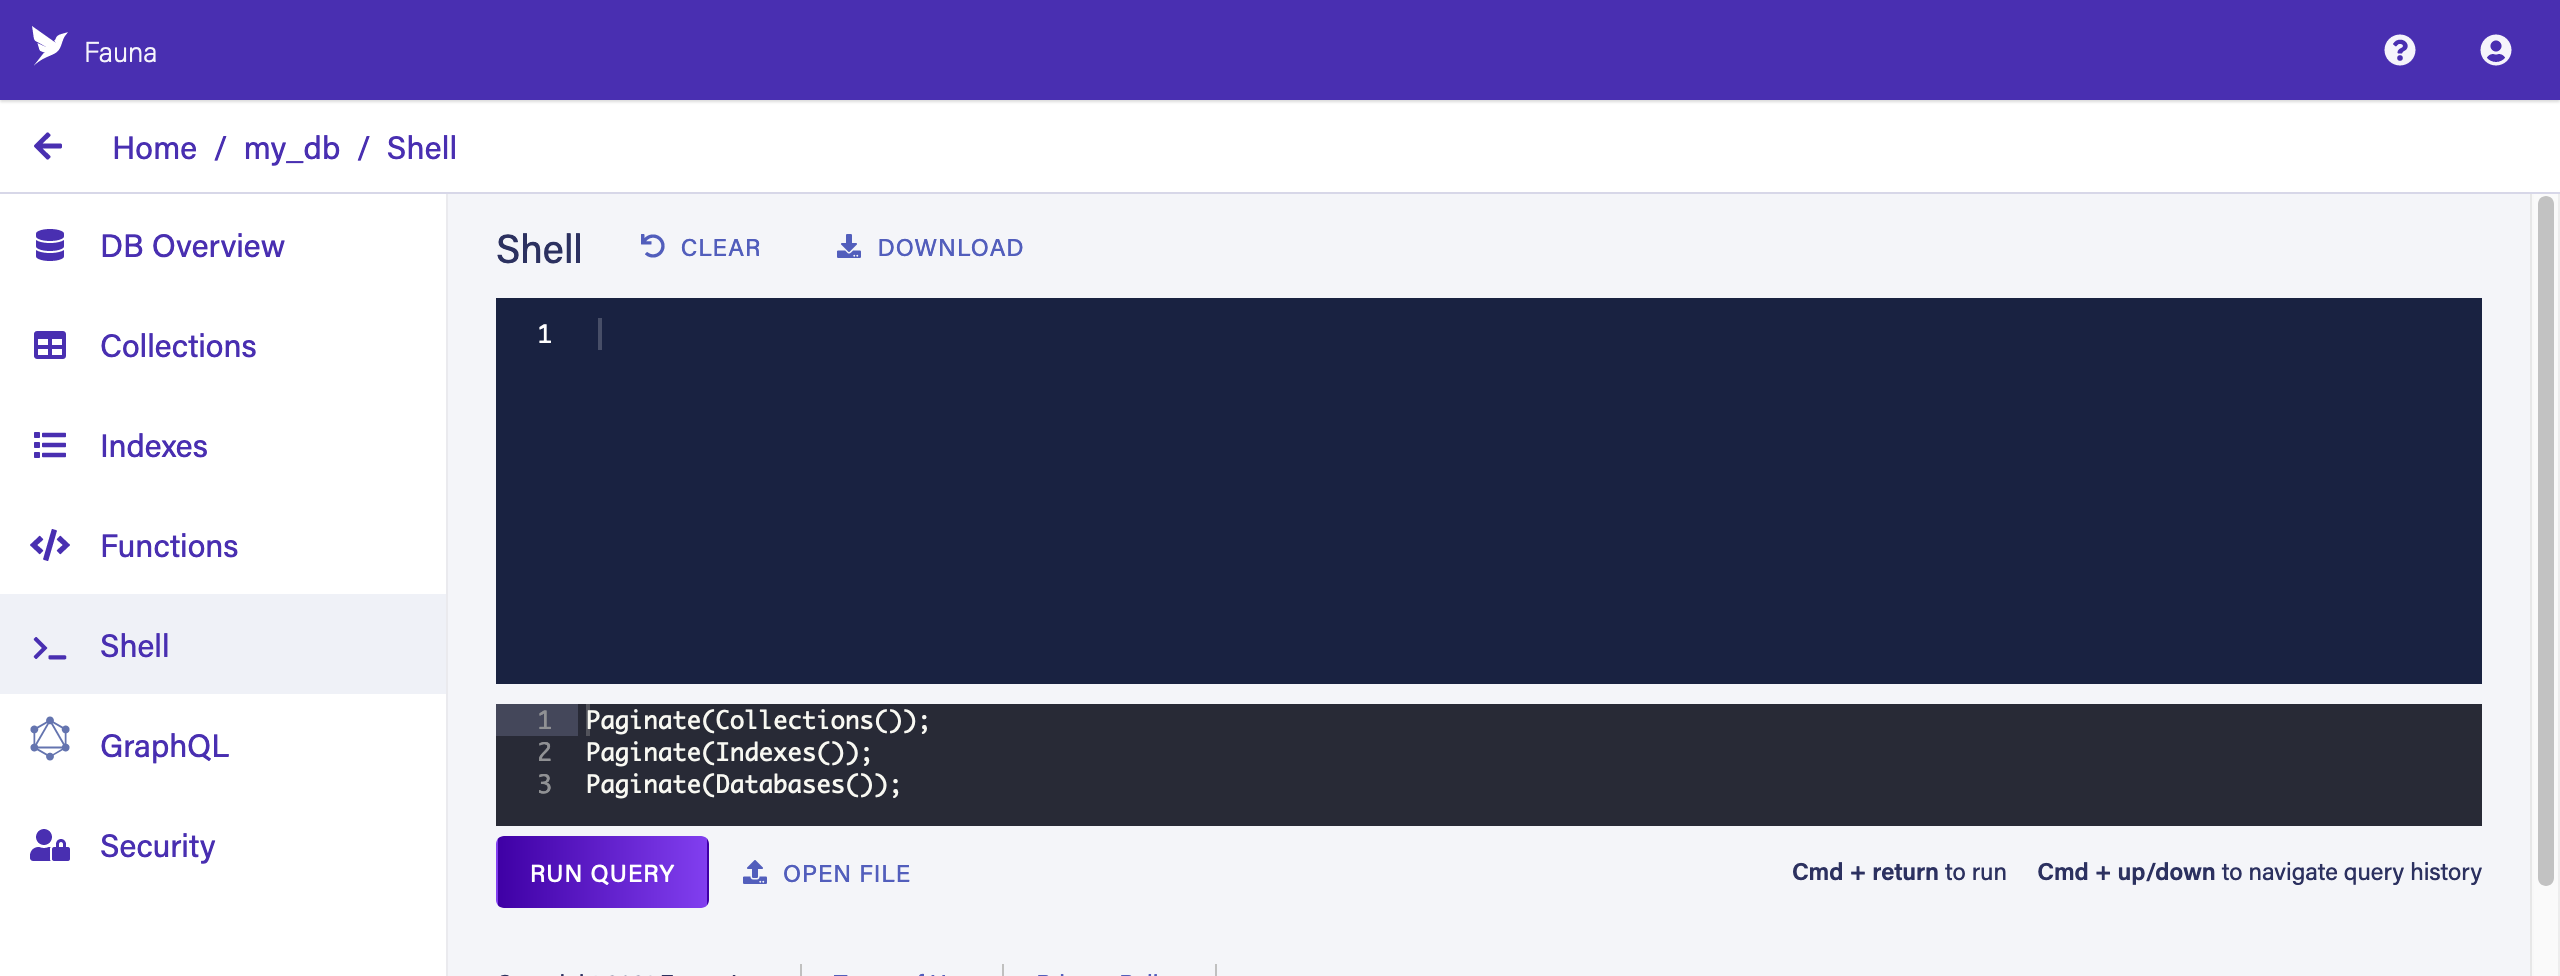
Task: Click the Collections grid icon
Action: tap(50, 345)
